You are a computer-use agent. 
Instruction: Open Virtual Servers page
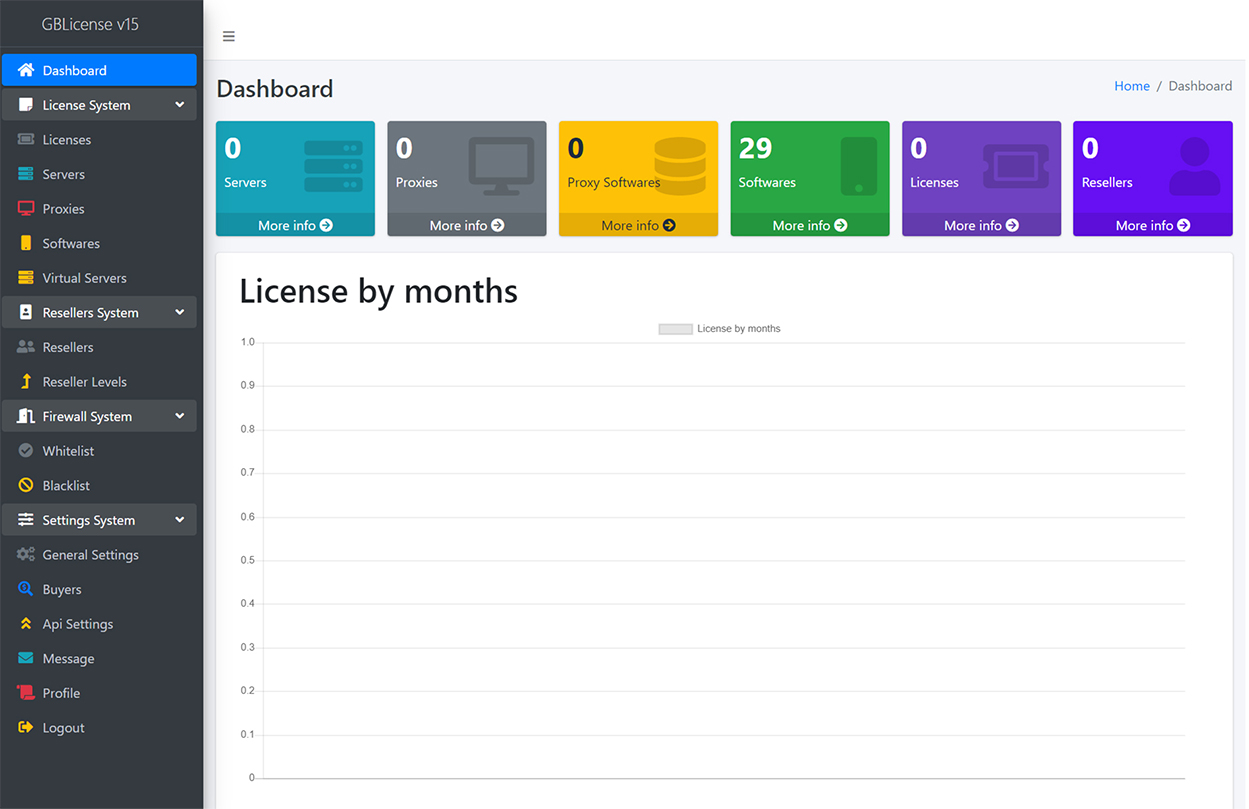84,278
